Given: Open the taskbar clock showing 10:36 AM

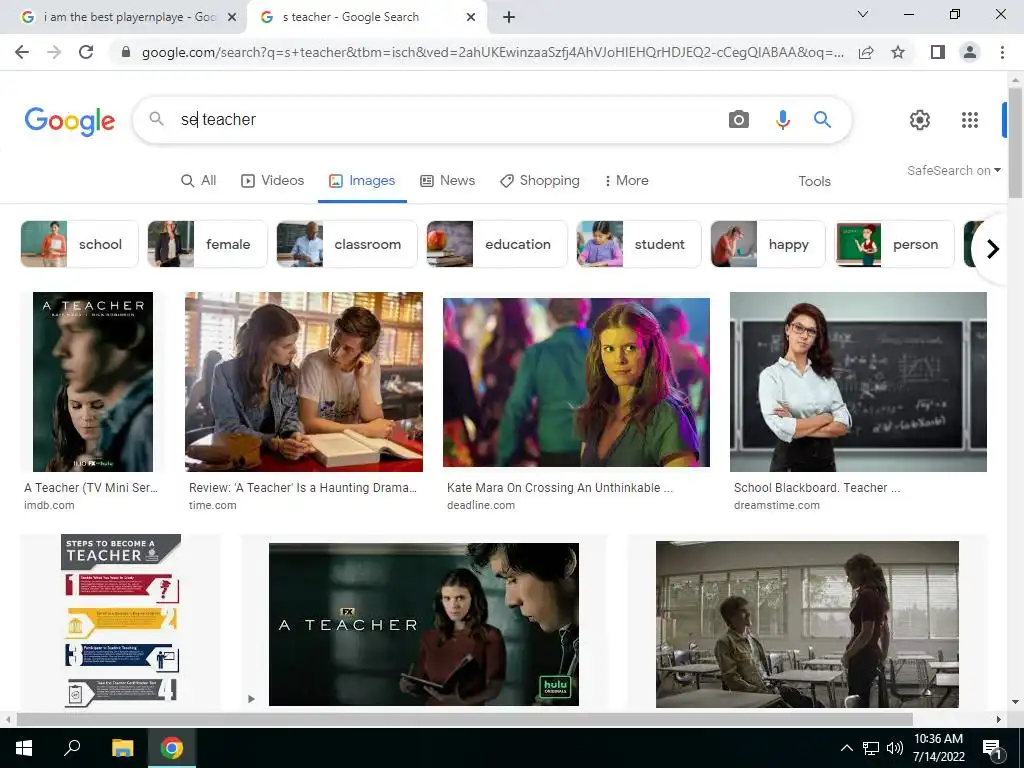Looking at the screenshot, I should pos(938,748).
